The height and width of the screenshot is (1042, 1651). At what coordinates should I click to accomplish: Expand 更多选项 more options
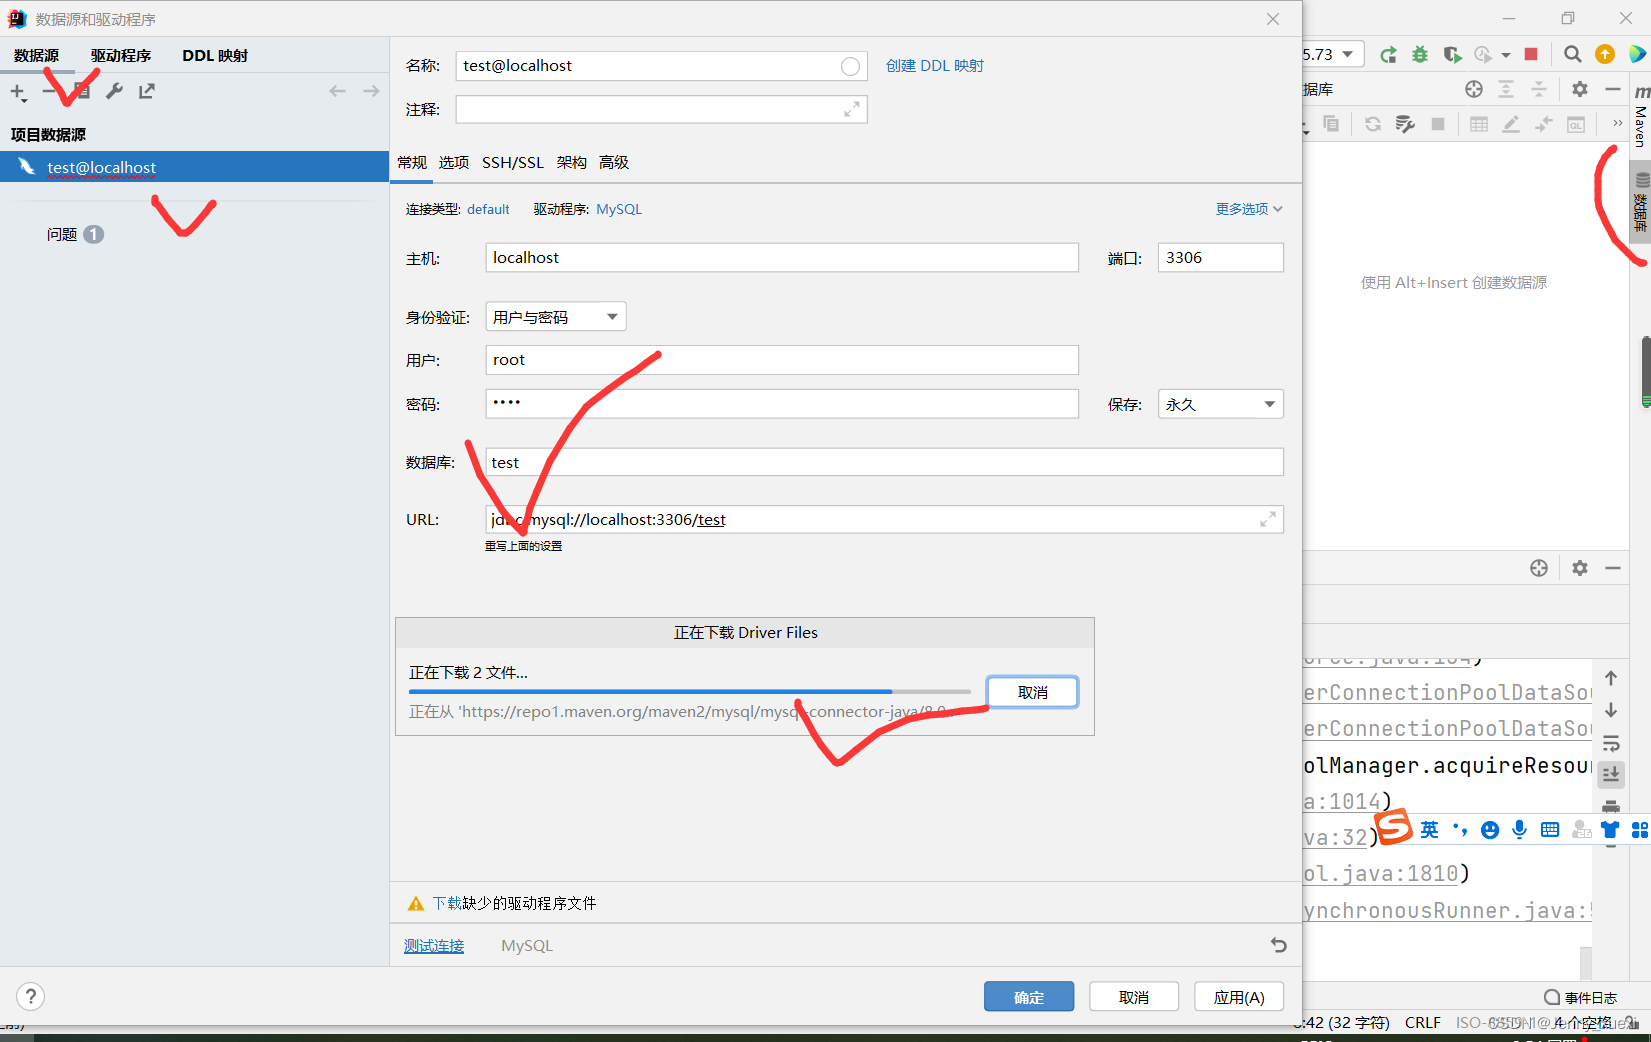point(1249,209)
